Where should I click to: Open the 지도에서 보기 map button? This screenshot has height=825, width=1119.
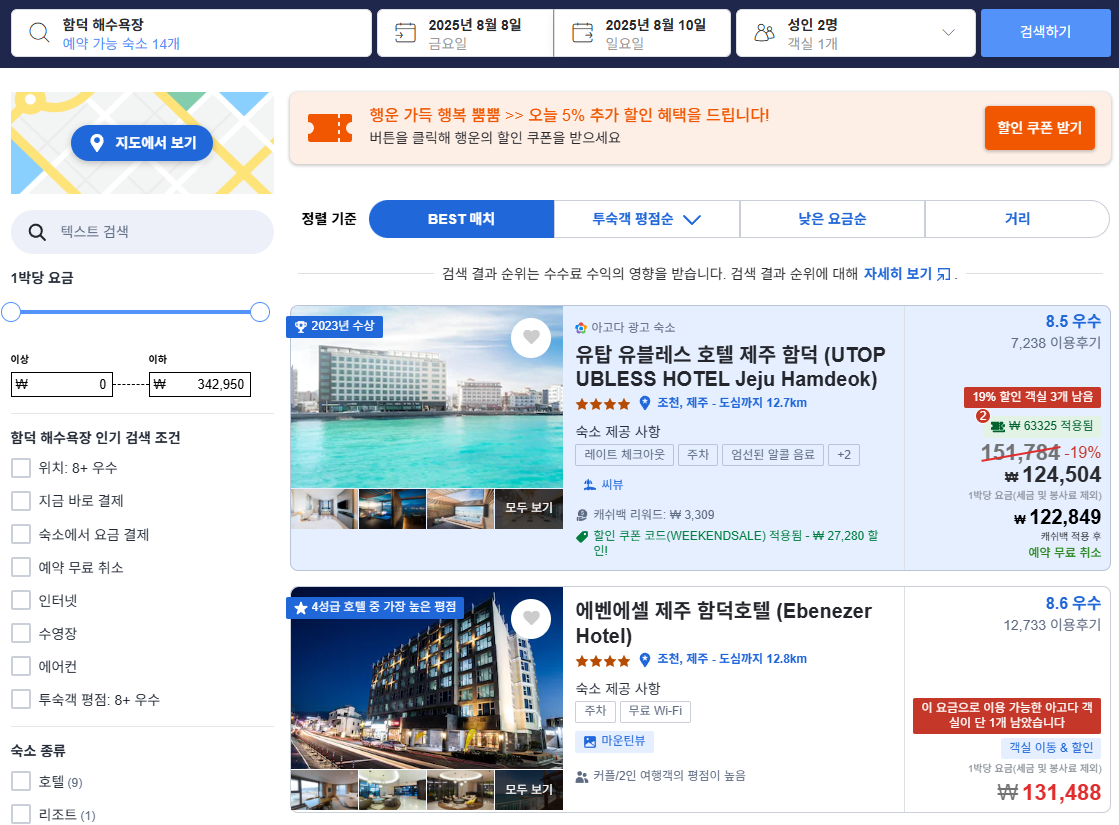[x=142, y=143]
